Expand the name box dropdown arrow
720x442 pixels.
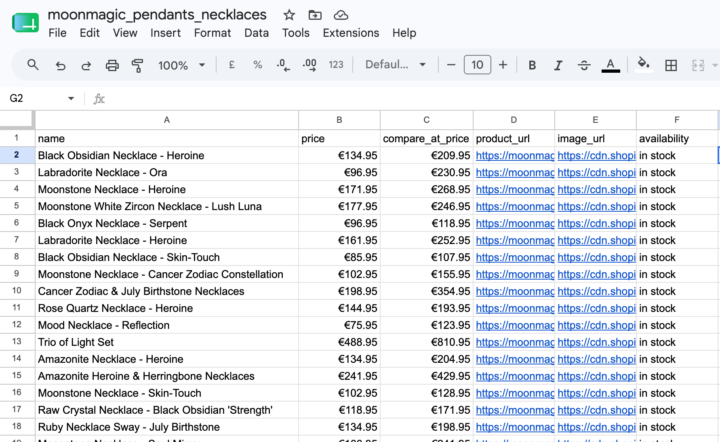pos(71,98)
